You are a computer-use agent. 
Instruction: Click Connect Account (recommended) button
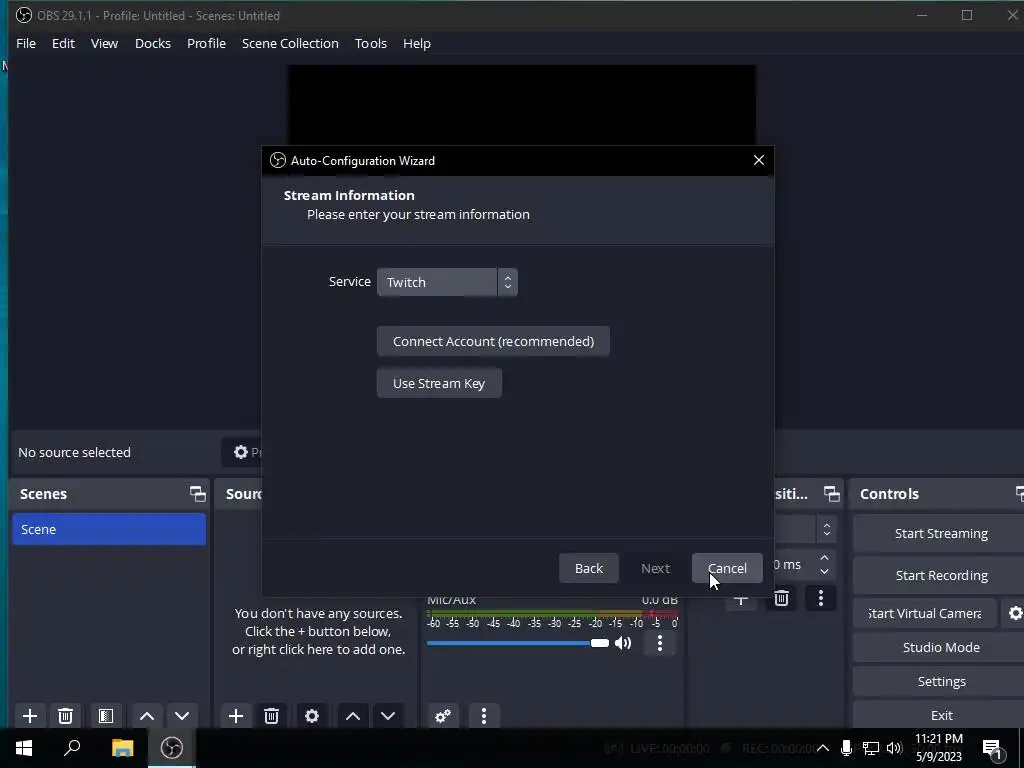coord(493,342)
